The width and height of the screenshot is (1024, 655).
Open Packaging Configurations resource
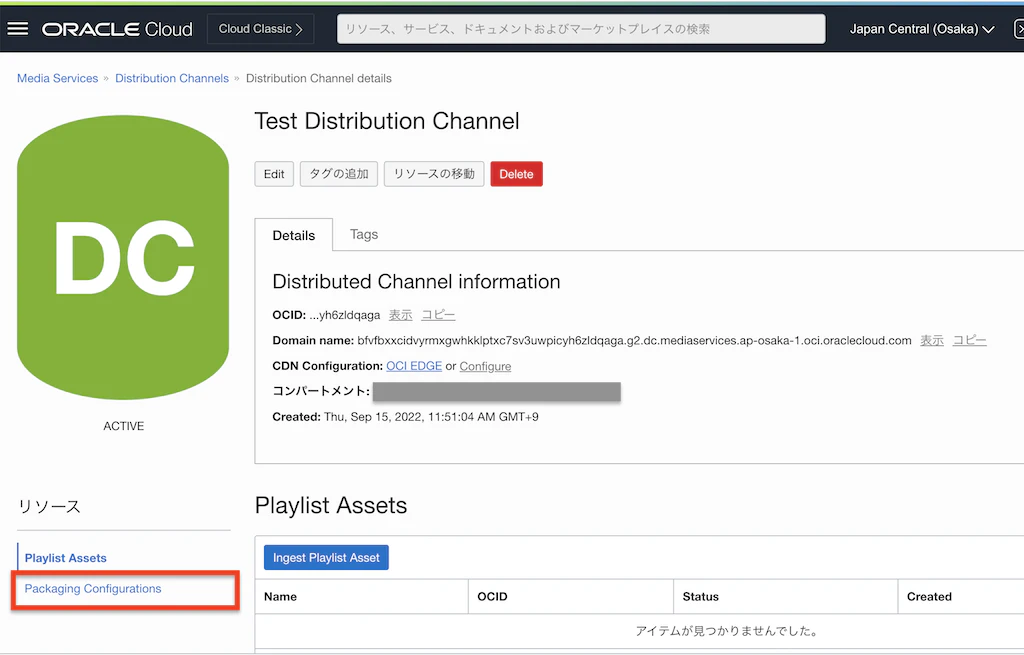pyautogui.click(x=93, y=589)
